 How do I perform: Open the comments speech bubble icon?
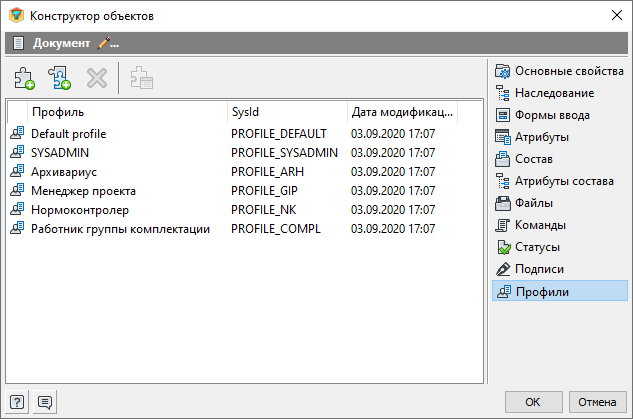pos(45,402)
